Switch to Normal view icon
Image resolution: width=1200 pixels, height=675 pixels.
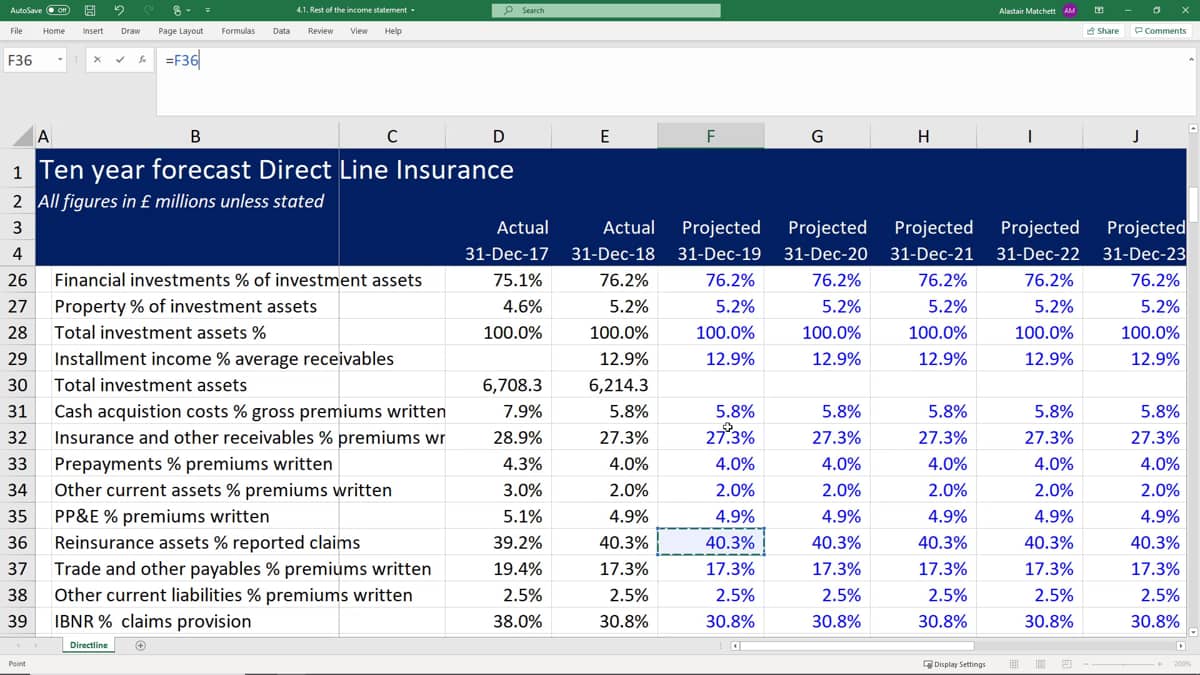(x=1014, y=664)
